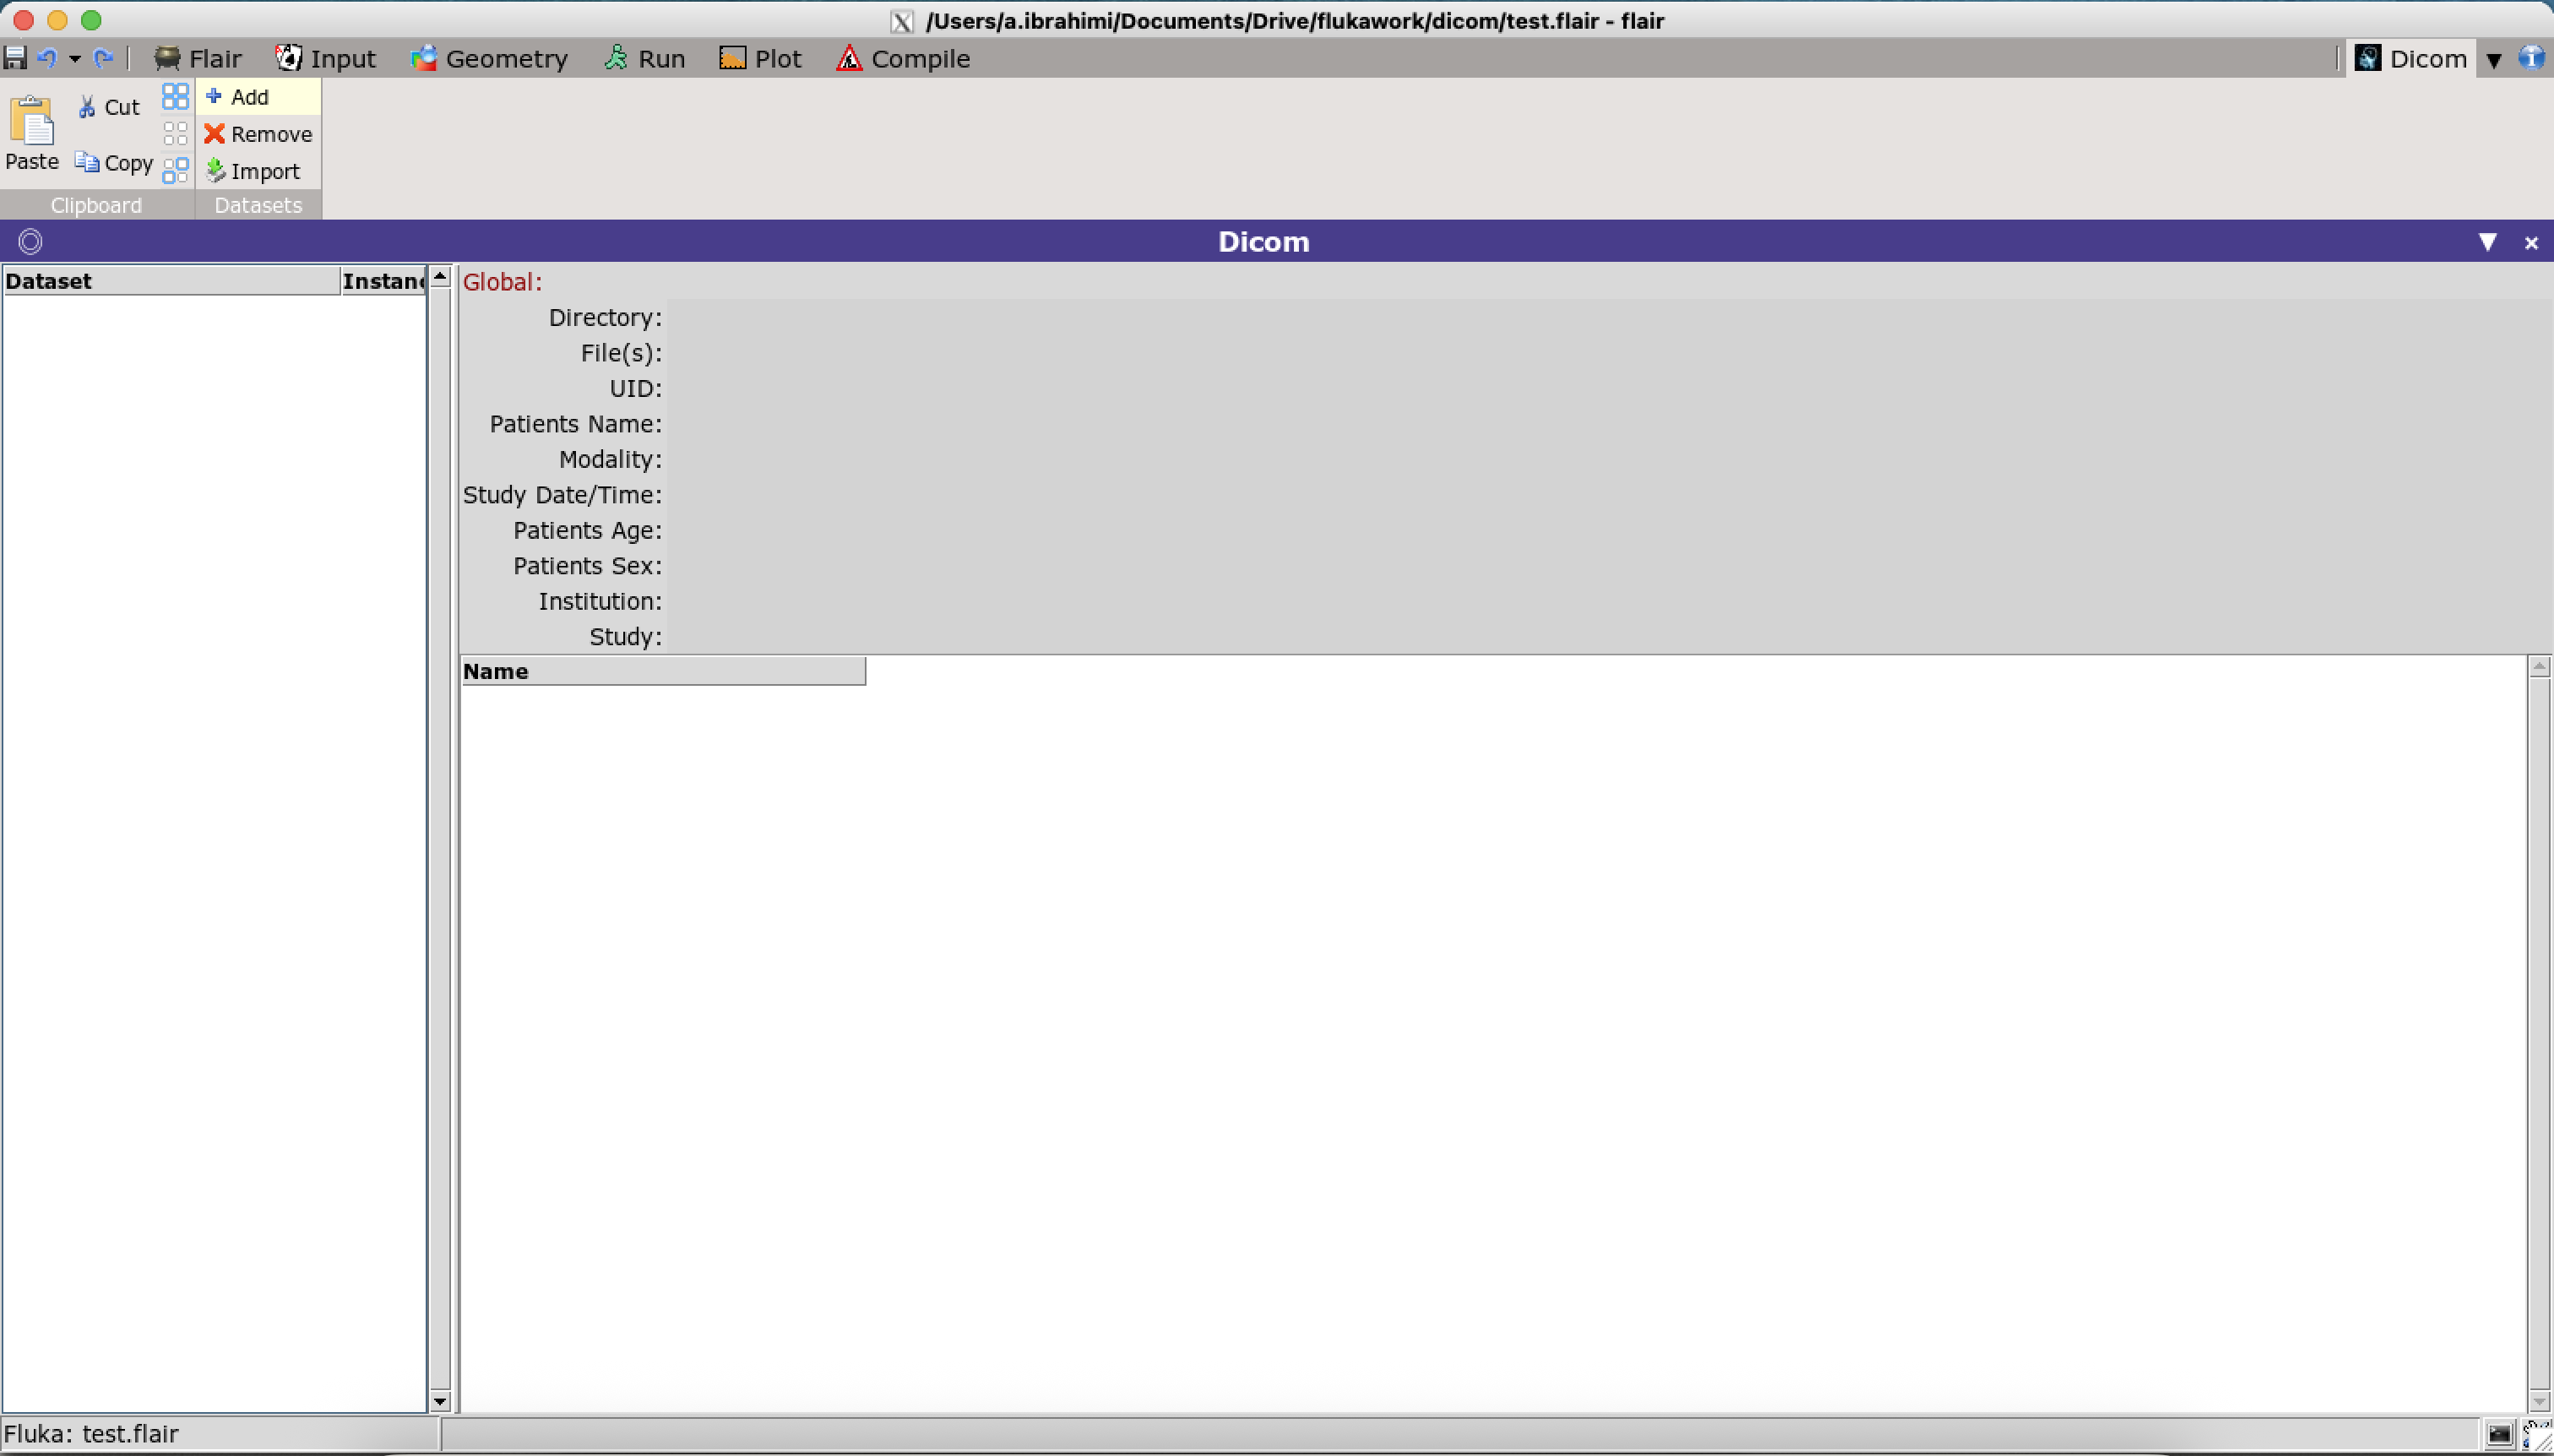Add a new dataset
Viewport: 2554px width, 1456px height.
[x=238, y=97]
